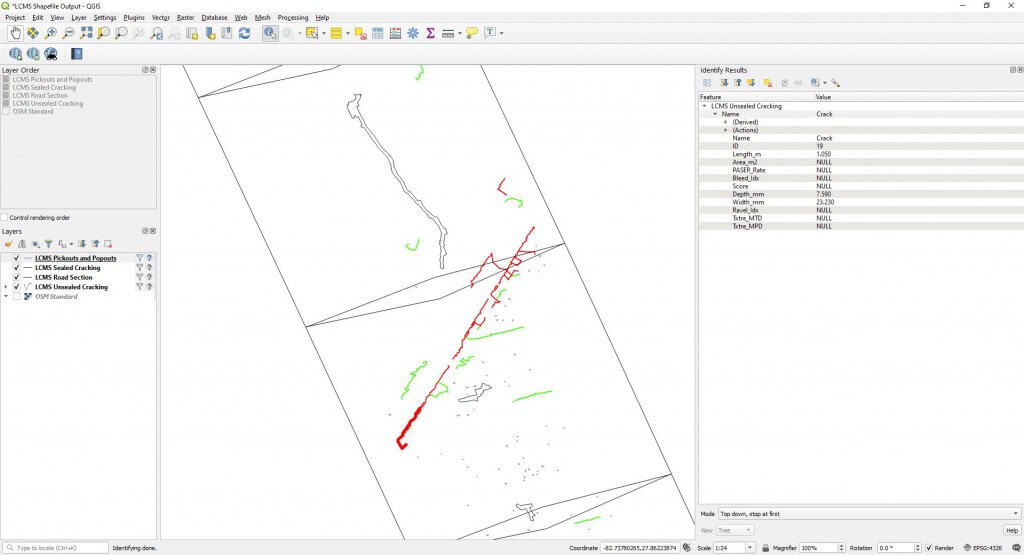Click the Pan Map to Selection tool
The image size is (1024, 555).
tap(33, 33)
